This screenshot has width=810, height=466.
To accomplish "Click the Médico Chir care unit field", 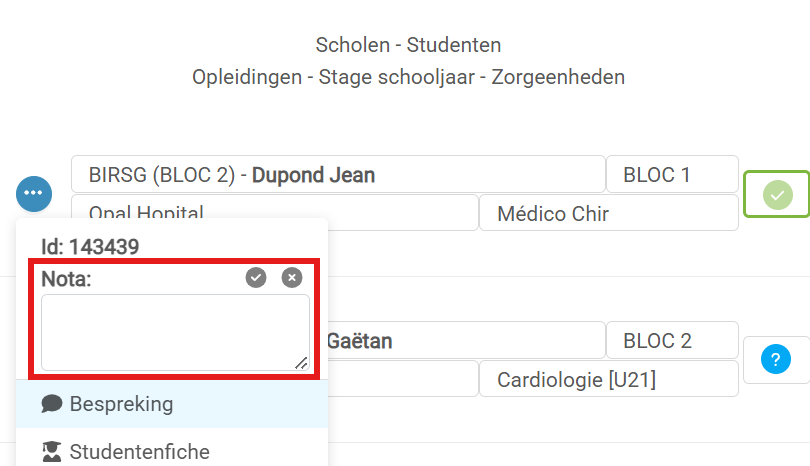I will [609, 213].
